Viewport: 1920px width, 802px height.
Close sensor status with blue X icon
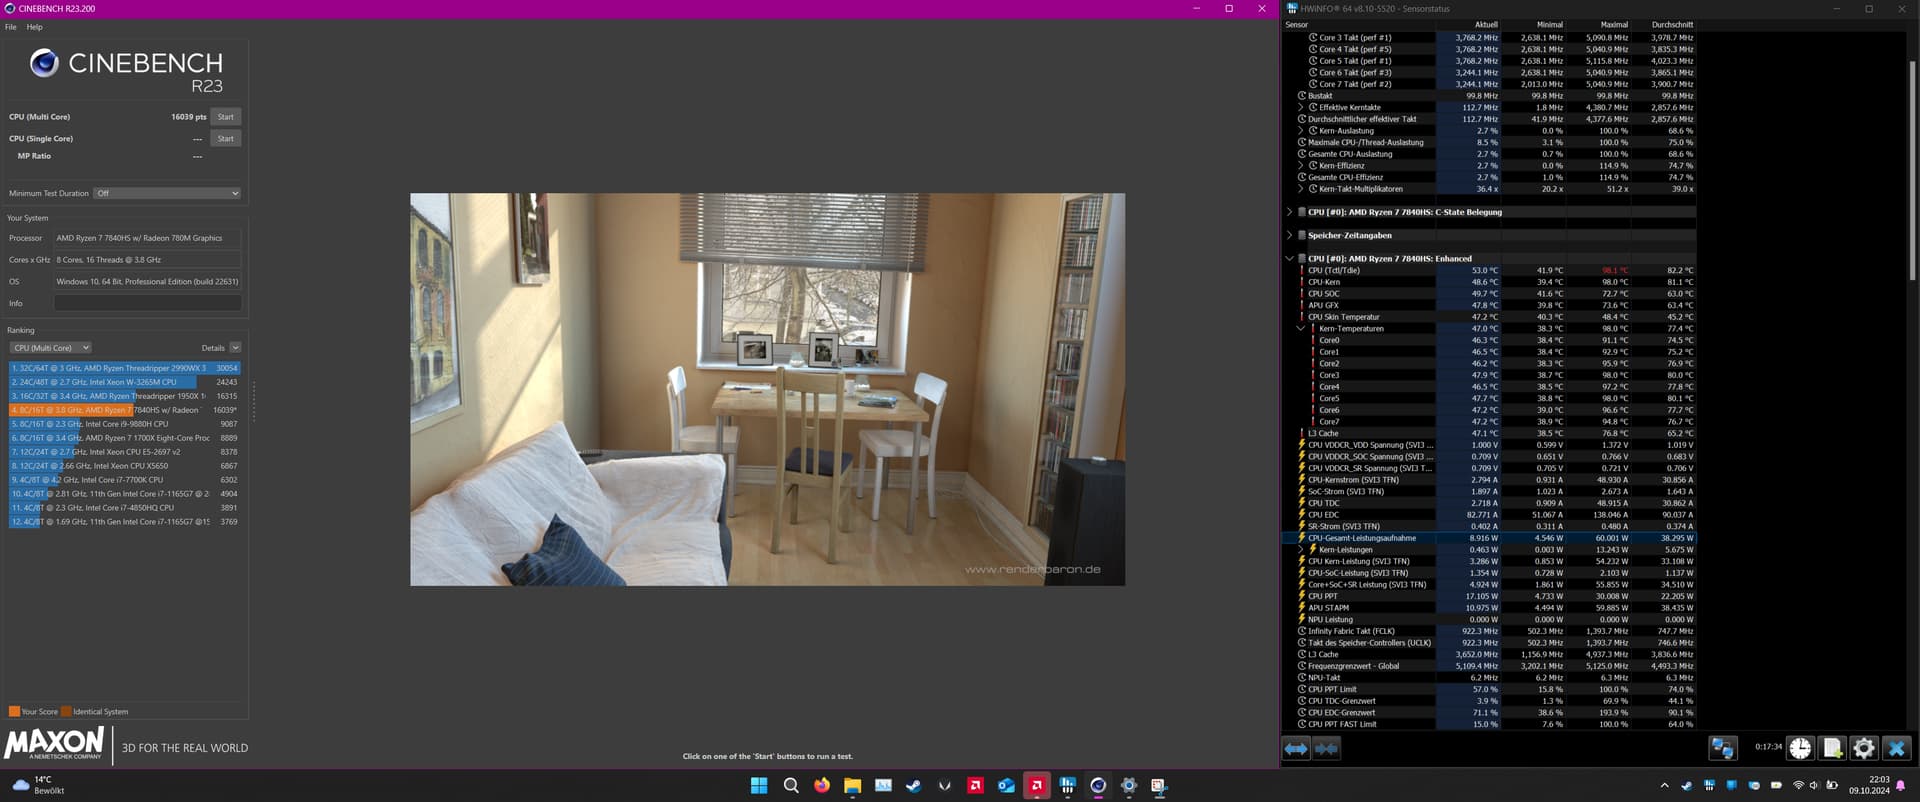(1897, 748)
